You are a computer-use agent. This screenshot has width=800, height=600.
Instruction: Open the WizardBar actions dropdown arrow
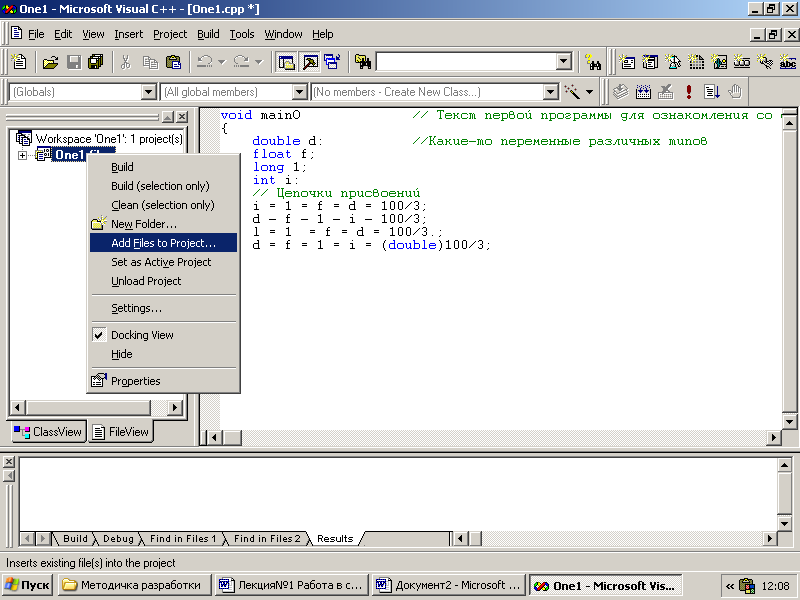point(589,92)
